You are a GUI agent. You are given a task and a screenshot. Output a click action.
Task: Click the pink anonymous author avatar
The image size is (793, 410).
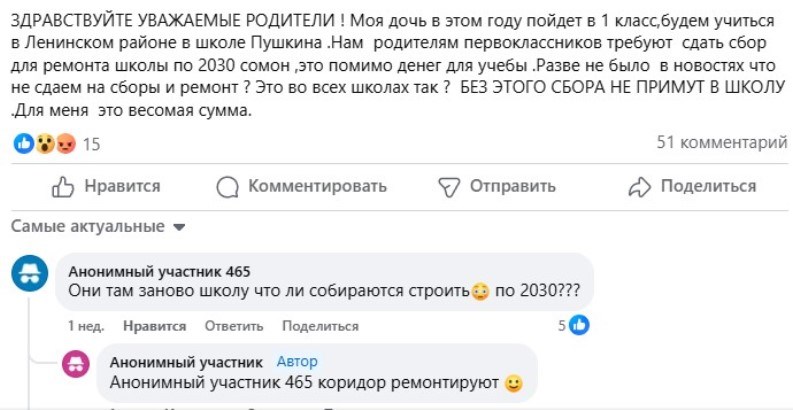coord(76,364)
